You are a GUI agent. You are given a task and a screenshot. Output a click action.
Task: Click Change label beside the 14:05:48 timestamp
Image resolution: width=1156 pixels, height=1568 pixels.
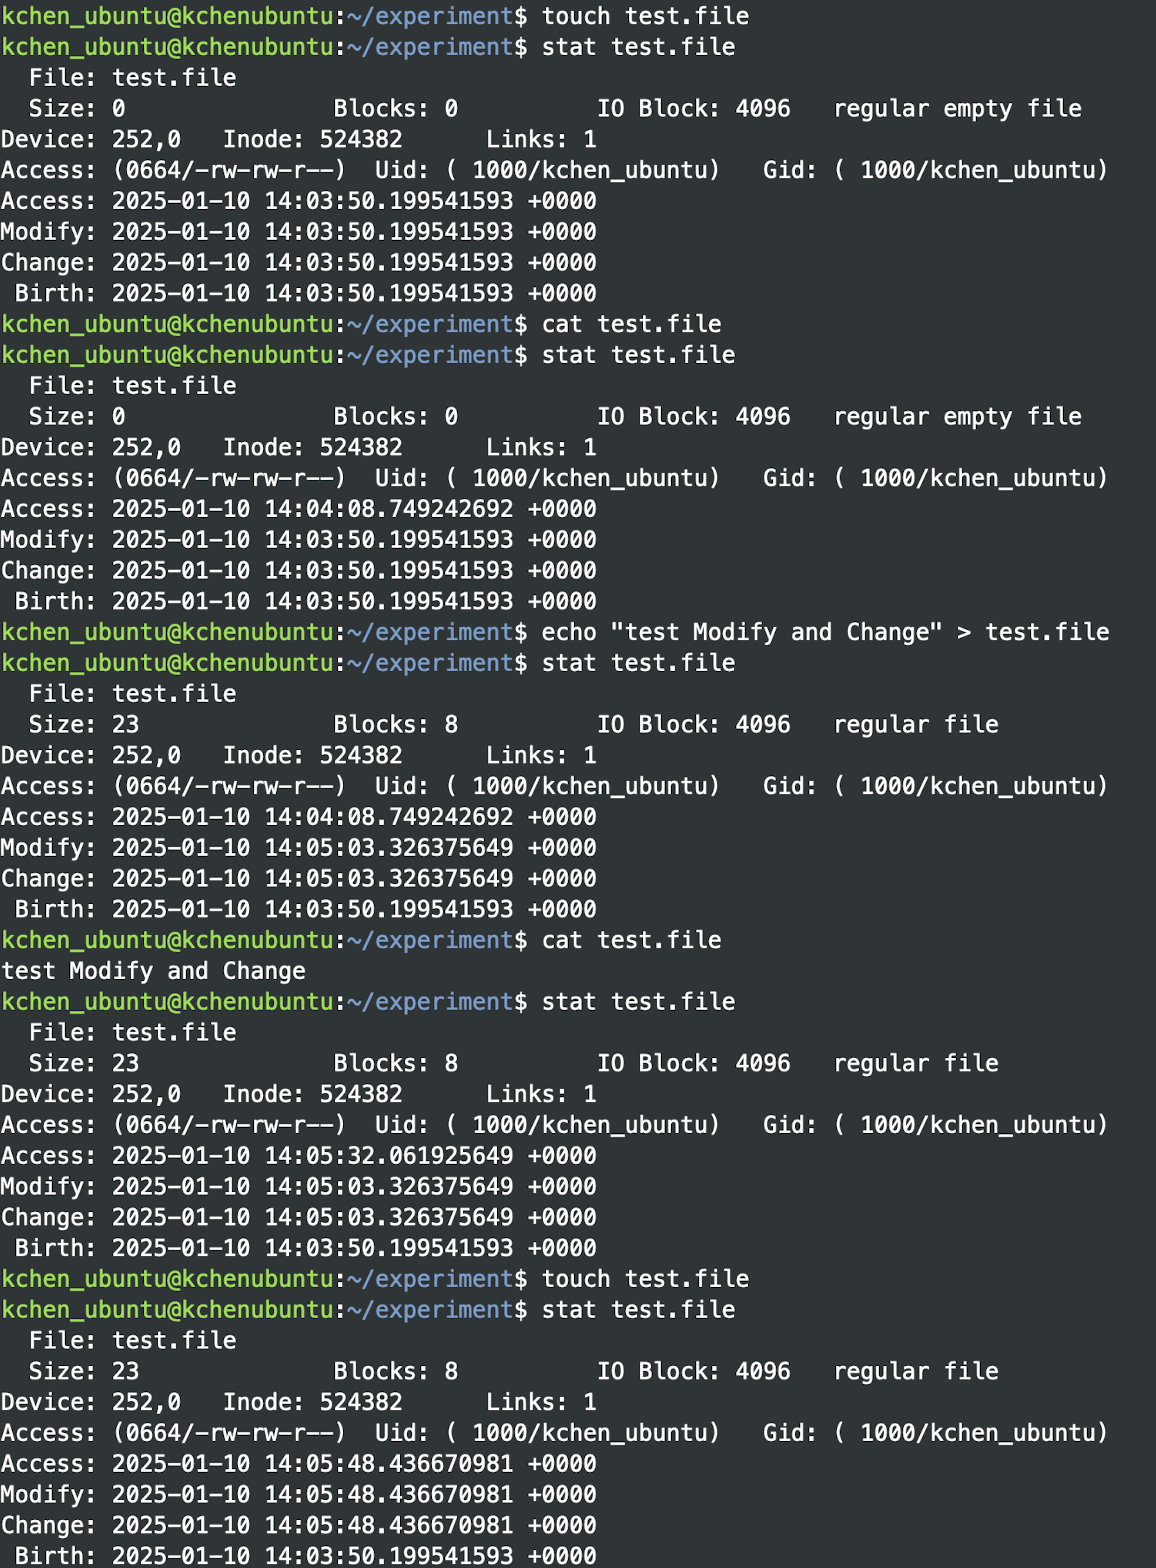(x=48, y=1526)
